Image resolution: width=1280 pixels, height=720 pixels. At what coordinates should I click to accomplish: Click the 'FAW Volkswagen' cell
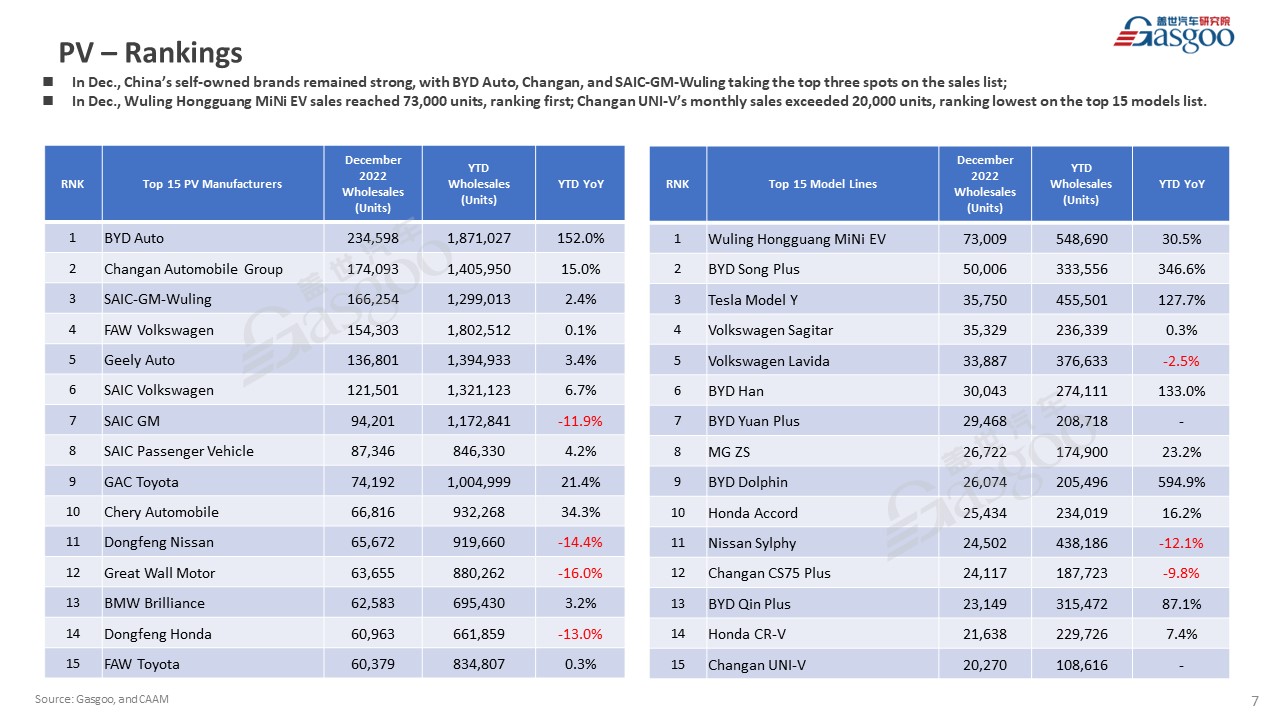(x=212, y=330)
